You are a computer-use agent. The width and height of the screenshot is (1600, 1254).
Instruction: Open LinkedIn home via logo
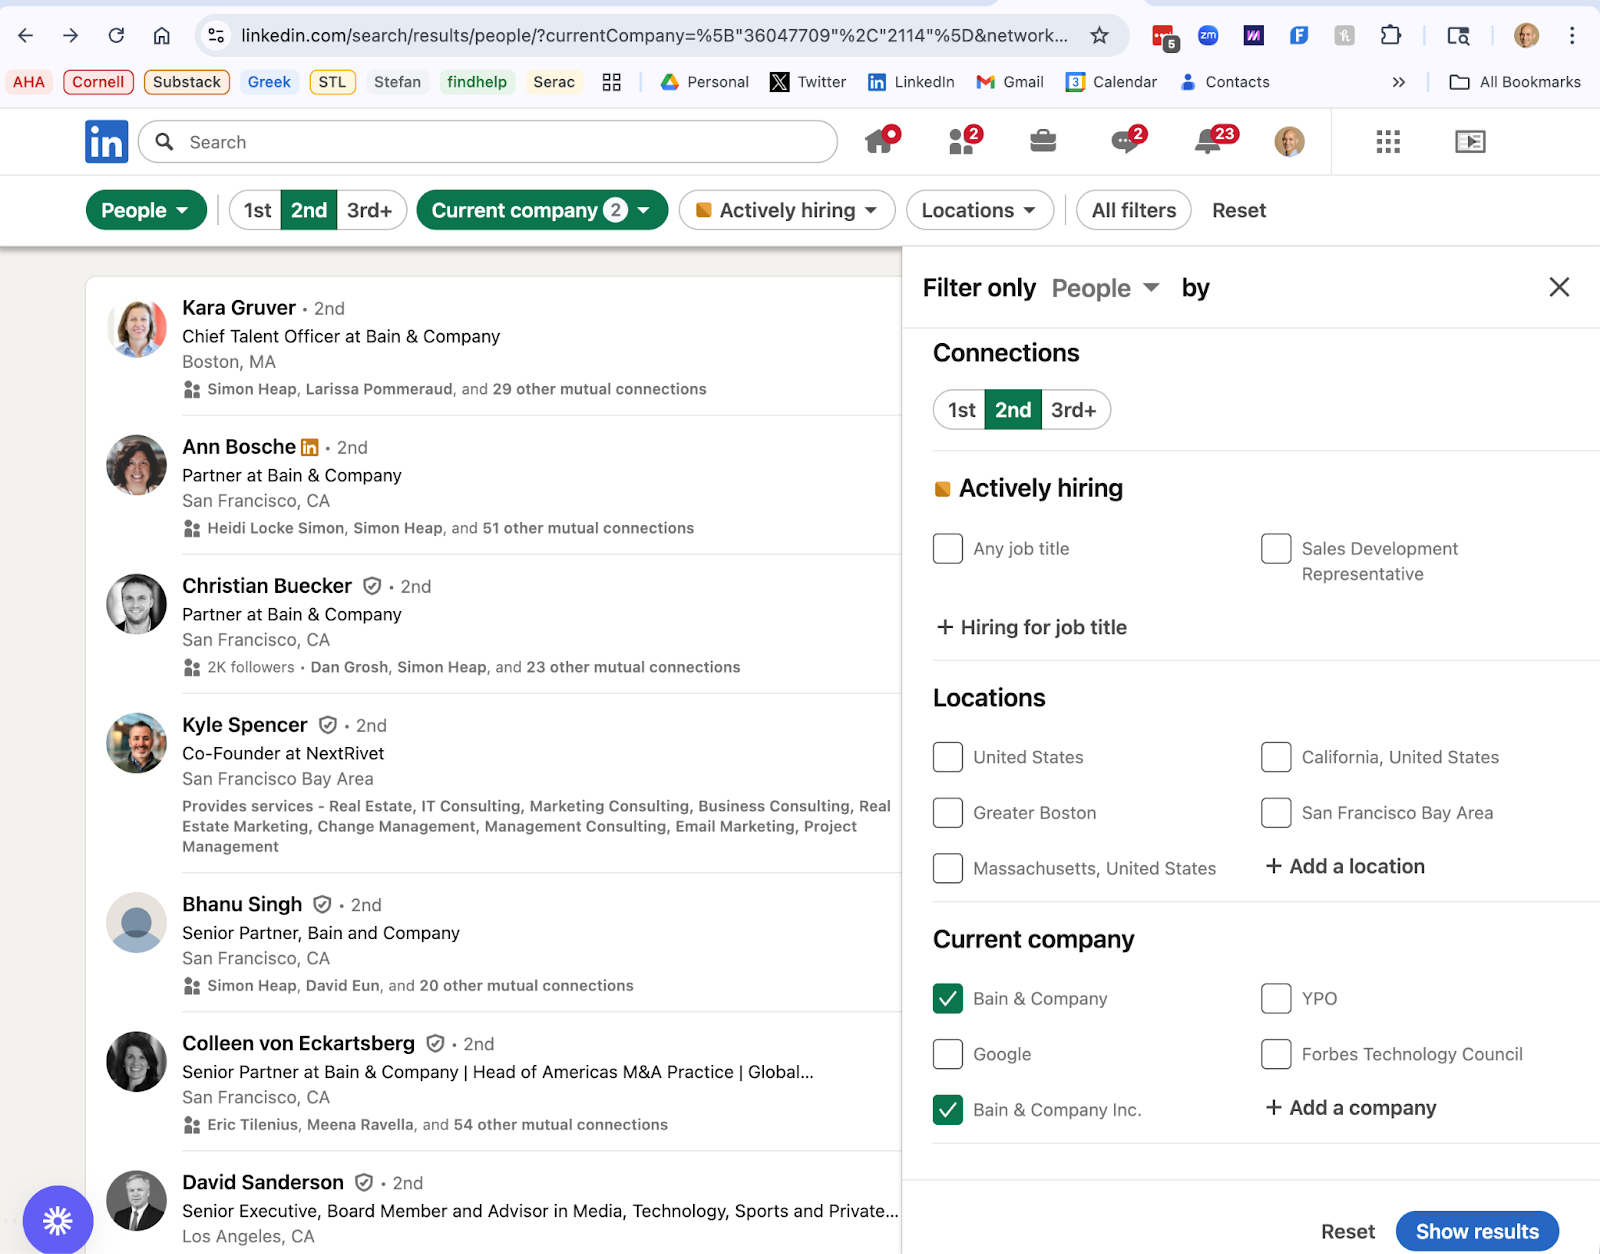click(x=106, y=141)
